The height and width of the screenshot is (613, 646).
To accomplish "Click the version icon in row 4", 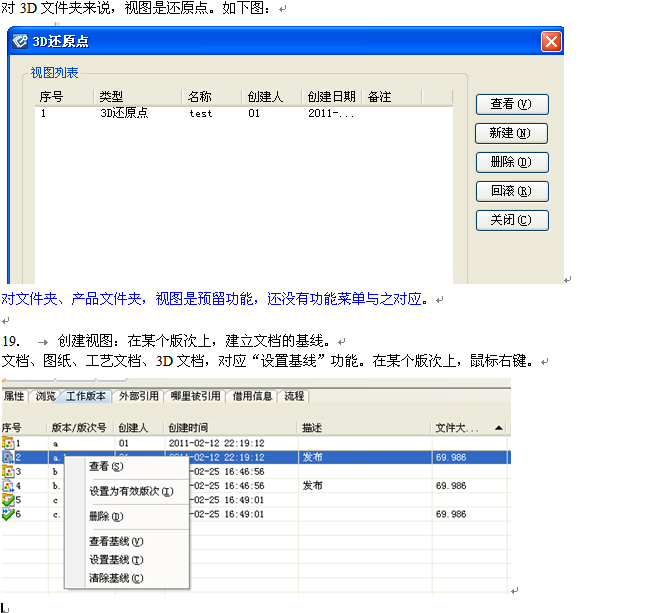I will (x=8, y=485).
